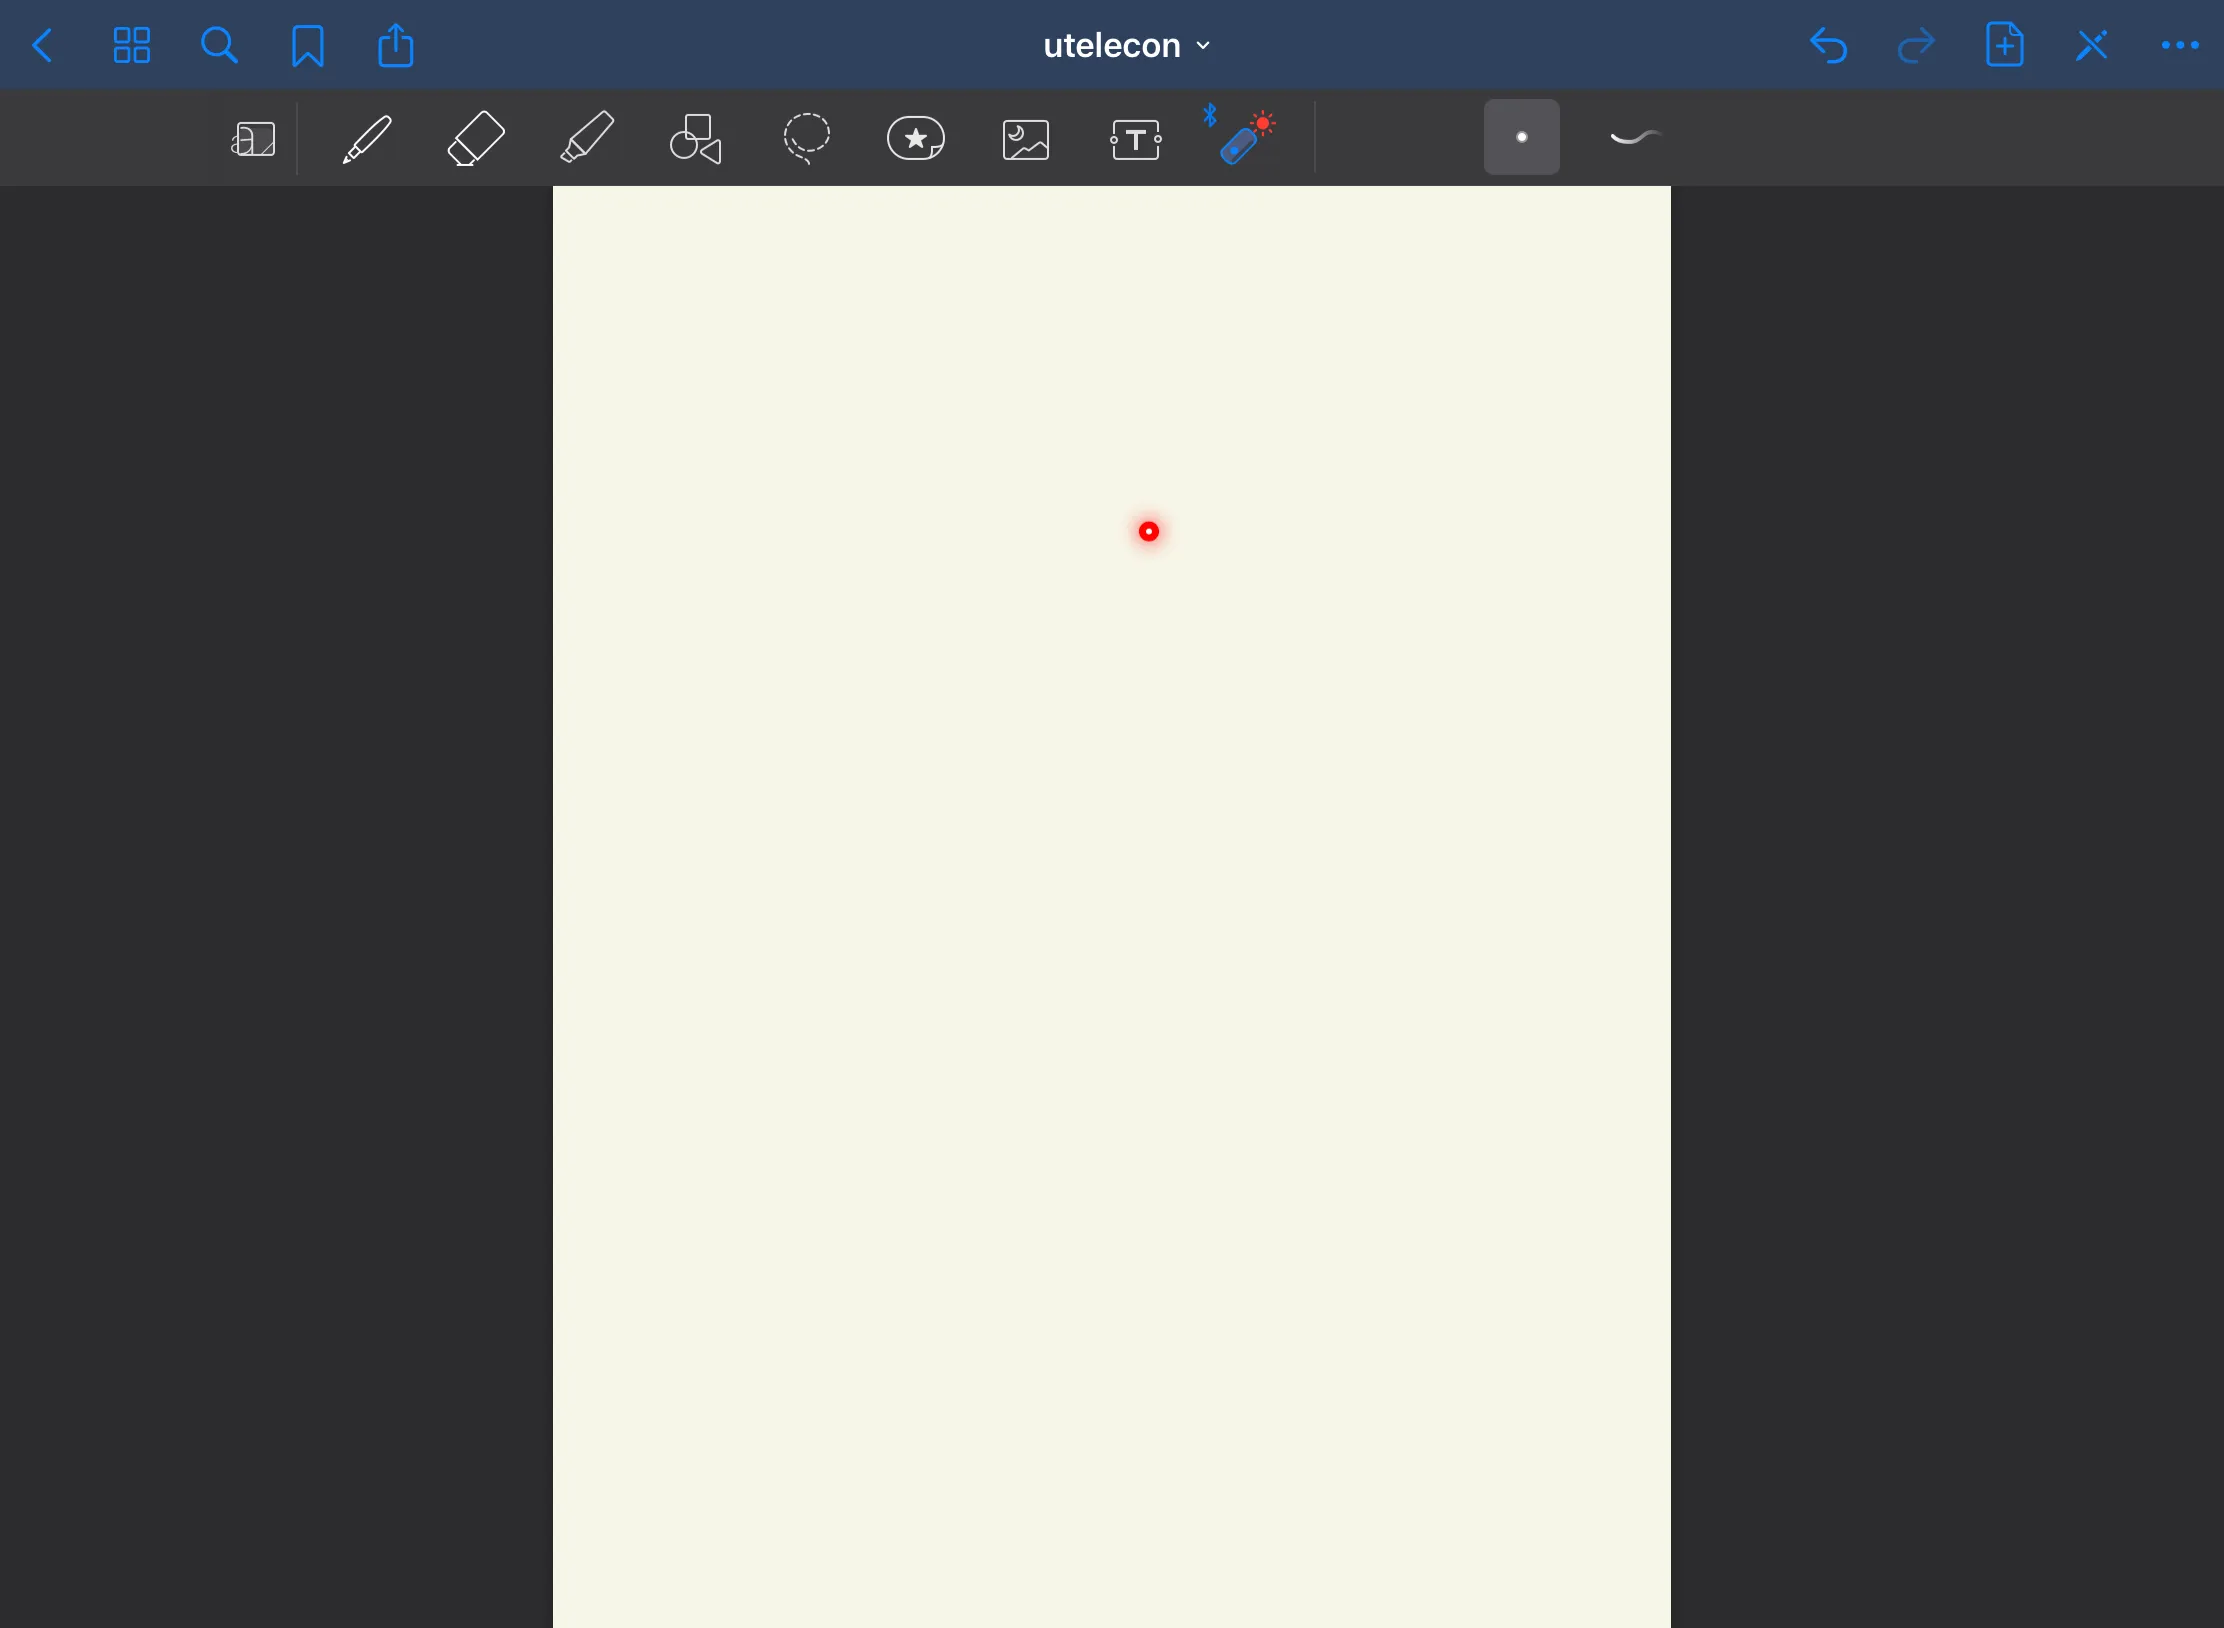Open the share export menu
The height and width of the screenshot is (1628, 2224).
pos(396,46)
